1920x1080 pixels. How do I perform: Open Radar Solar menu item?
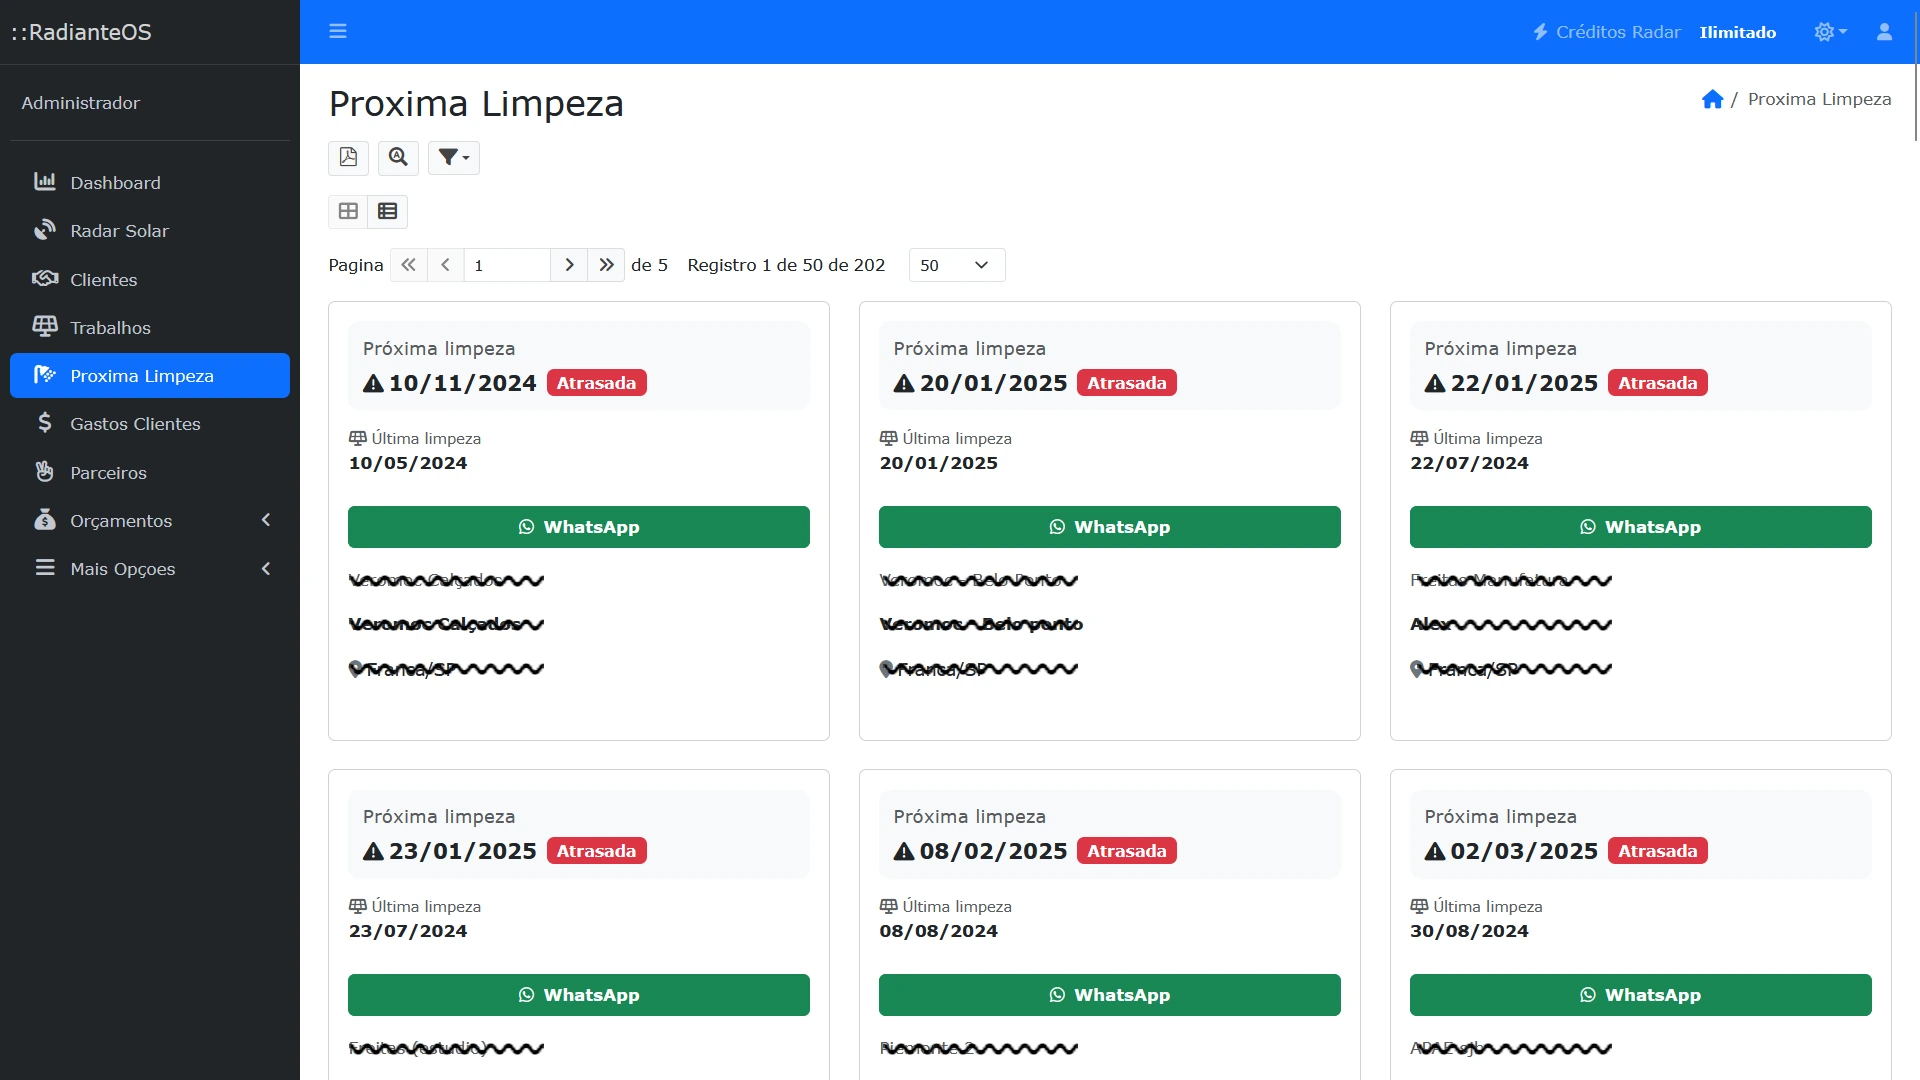150,231
